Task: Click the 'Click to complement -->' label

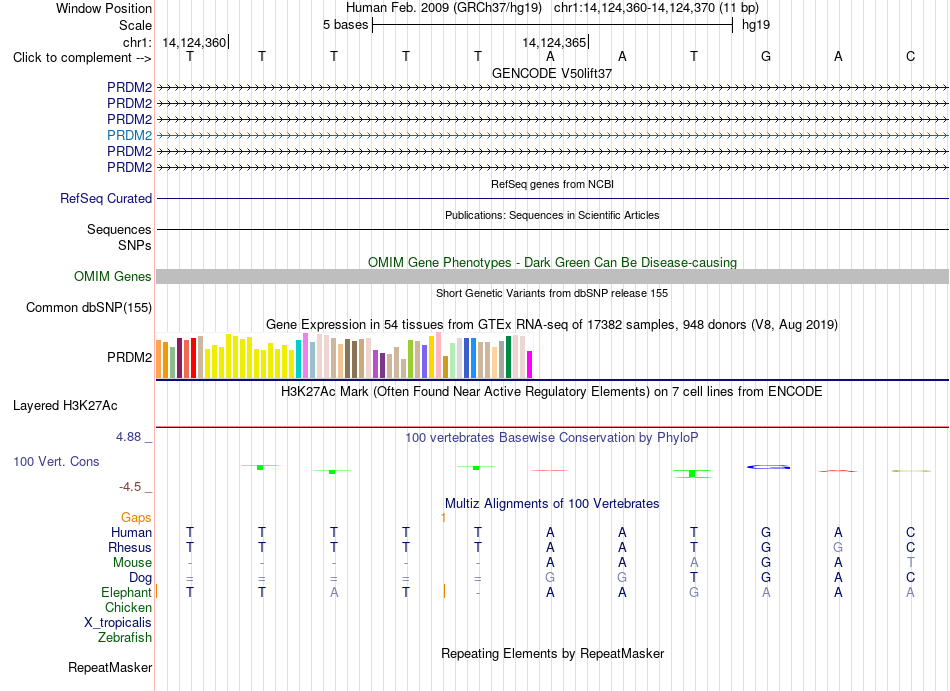Action: coord(82,58)
